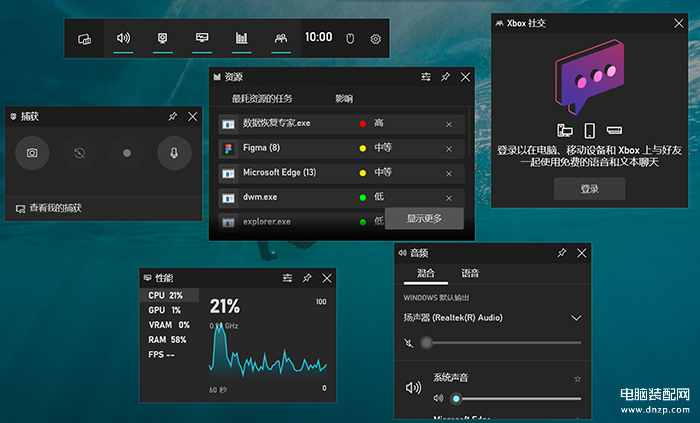Click the explorer.exe row

coord(301,222)
